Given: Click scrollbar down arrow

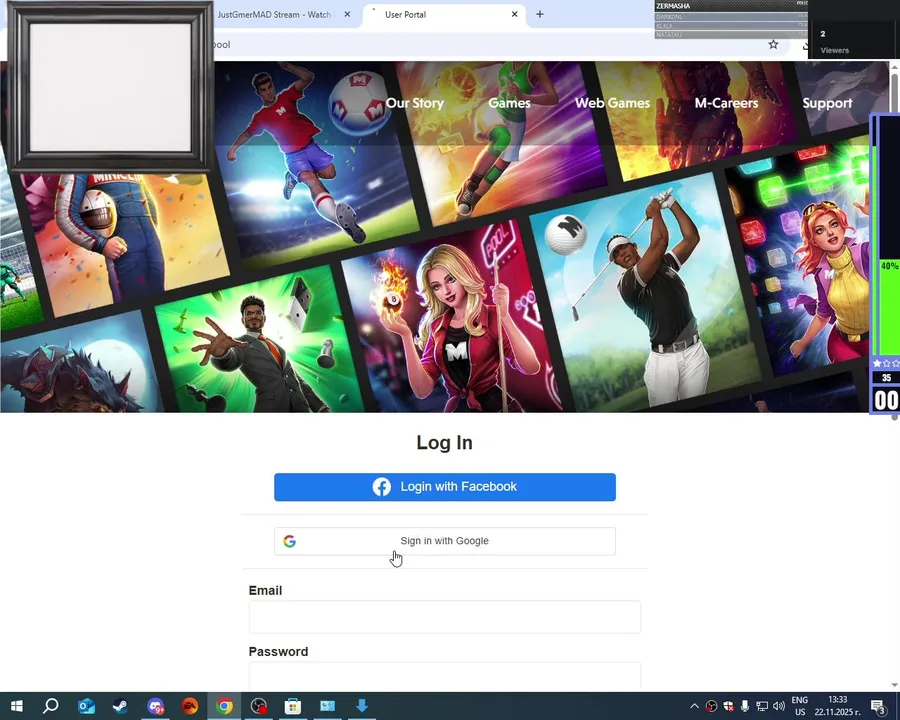Looking at the screenshot, I should (894, 684).
